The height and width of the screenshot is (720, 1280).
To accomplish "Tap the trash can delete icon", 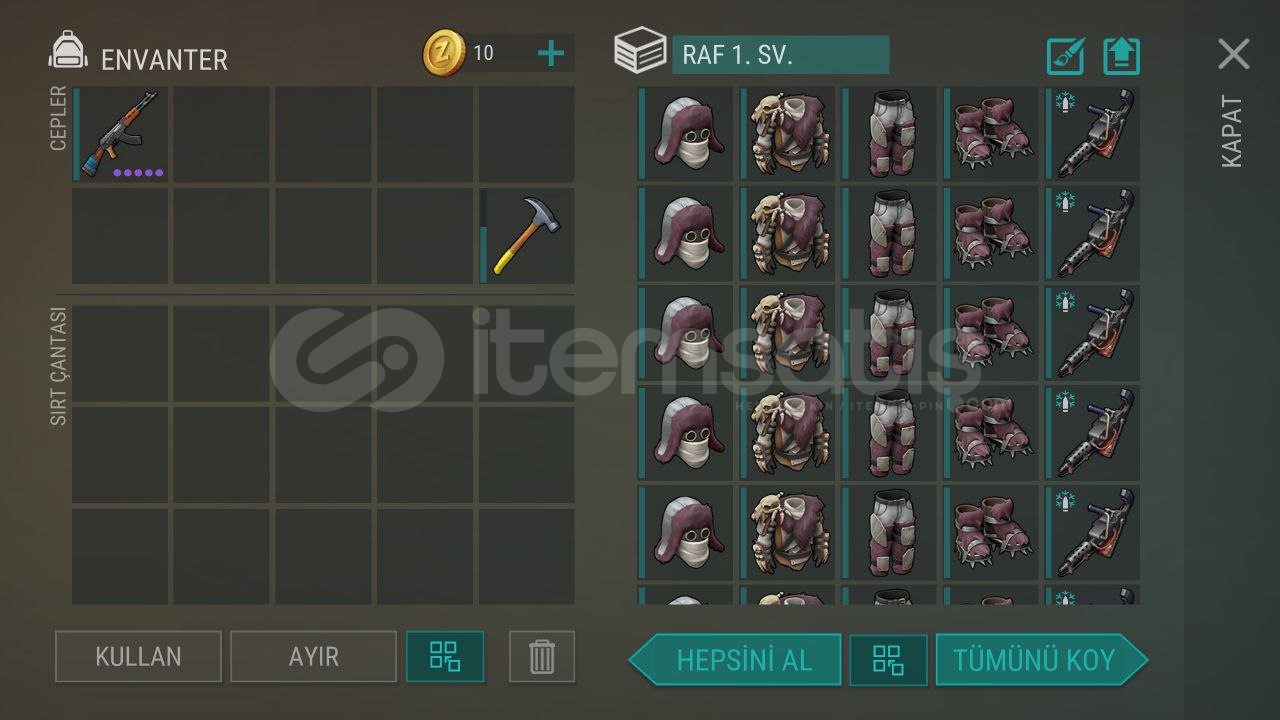I will pyautogui.click(x=541, y=657).
